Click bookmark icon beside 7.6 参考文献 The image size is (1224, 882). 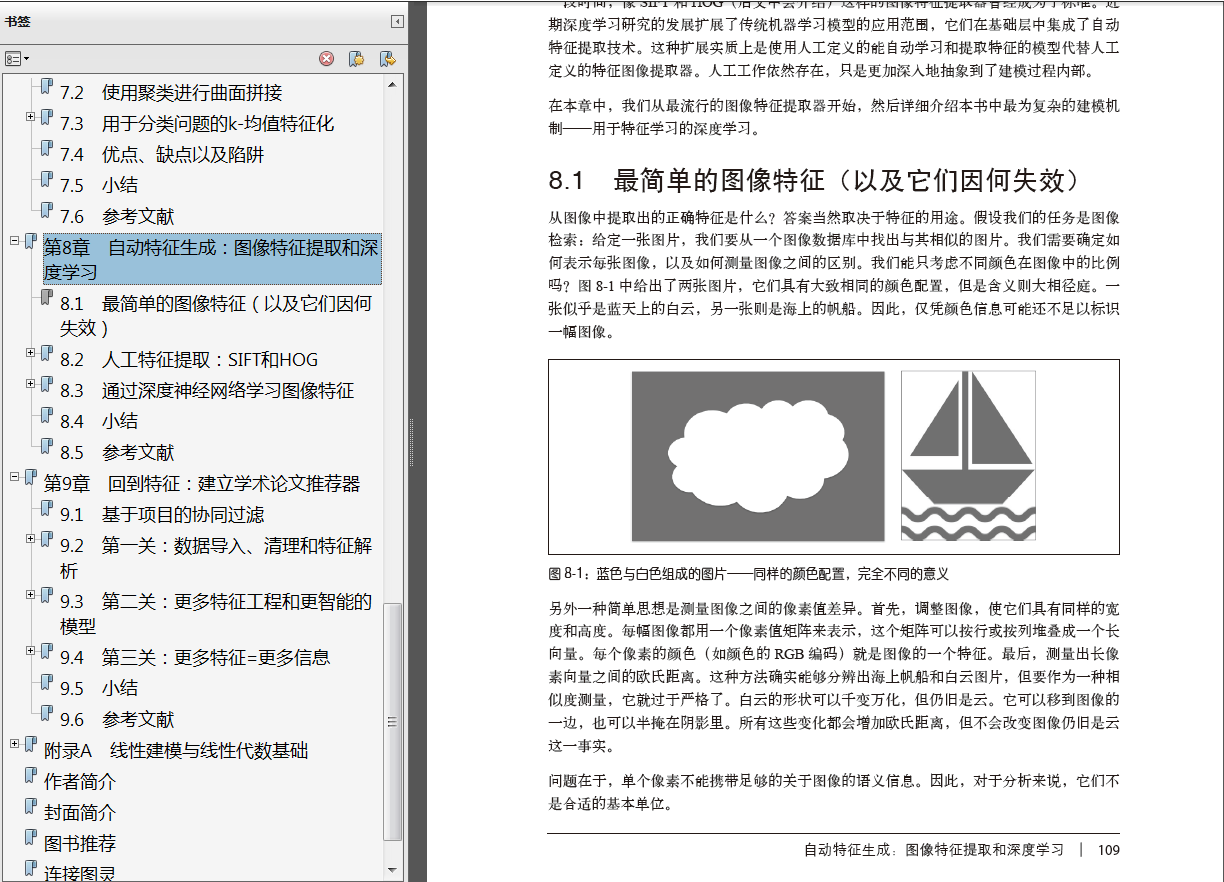(x=46, y=211)
